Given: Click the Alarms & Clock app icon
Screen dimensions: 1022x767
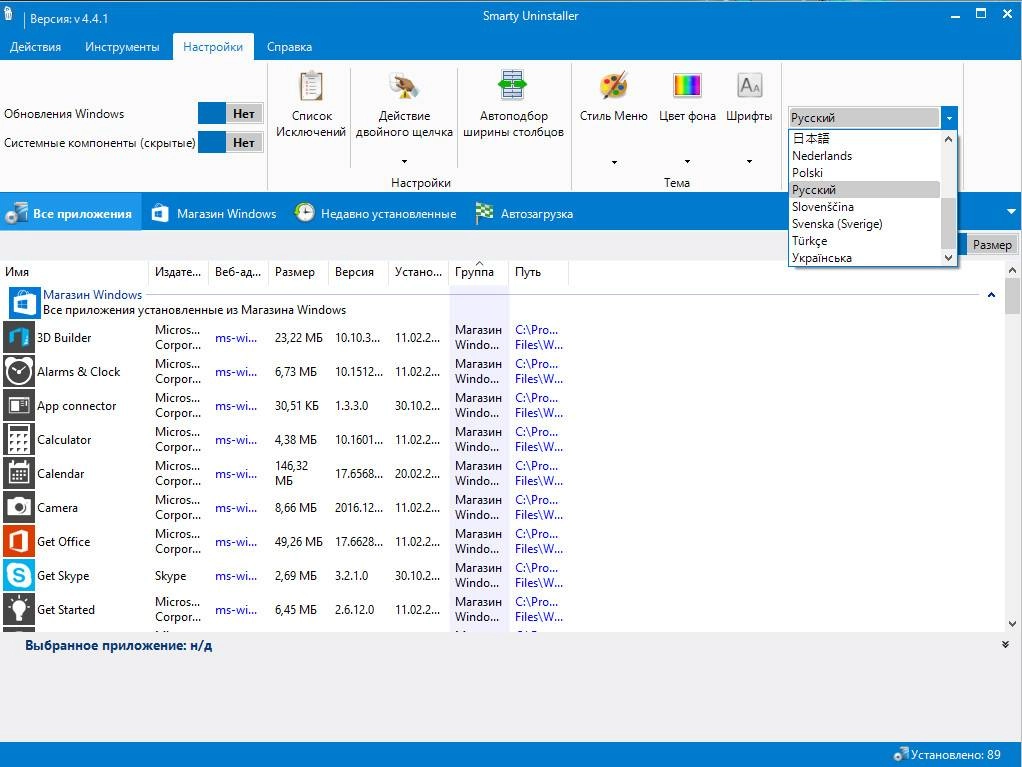Looking at the screenshot, I should pyautogui.click(x=19, y=371).
